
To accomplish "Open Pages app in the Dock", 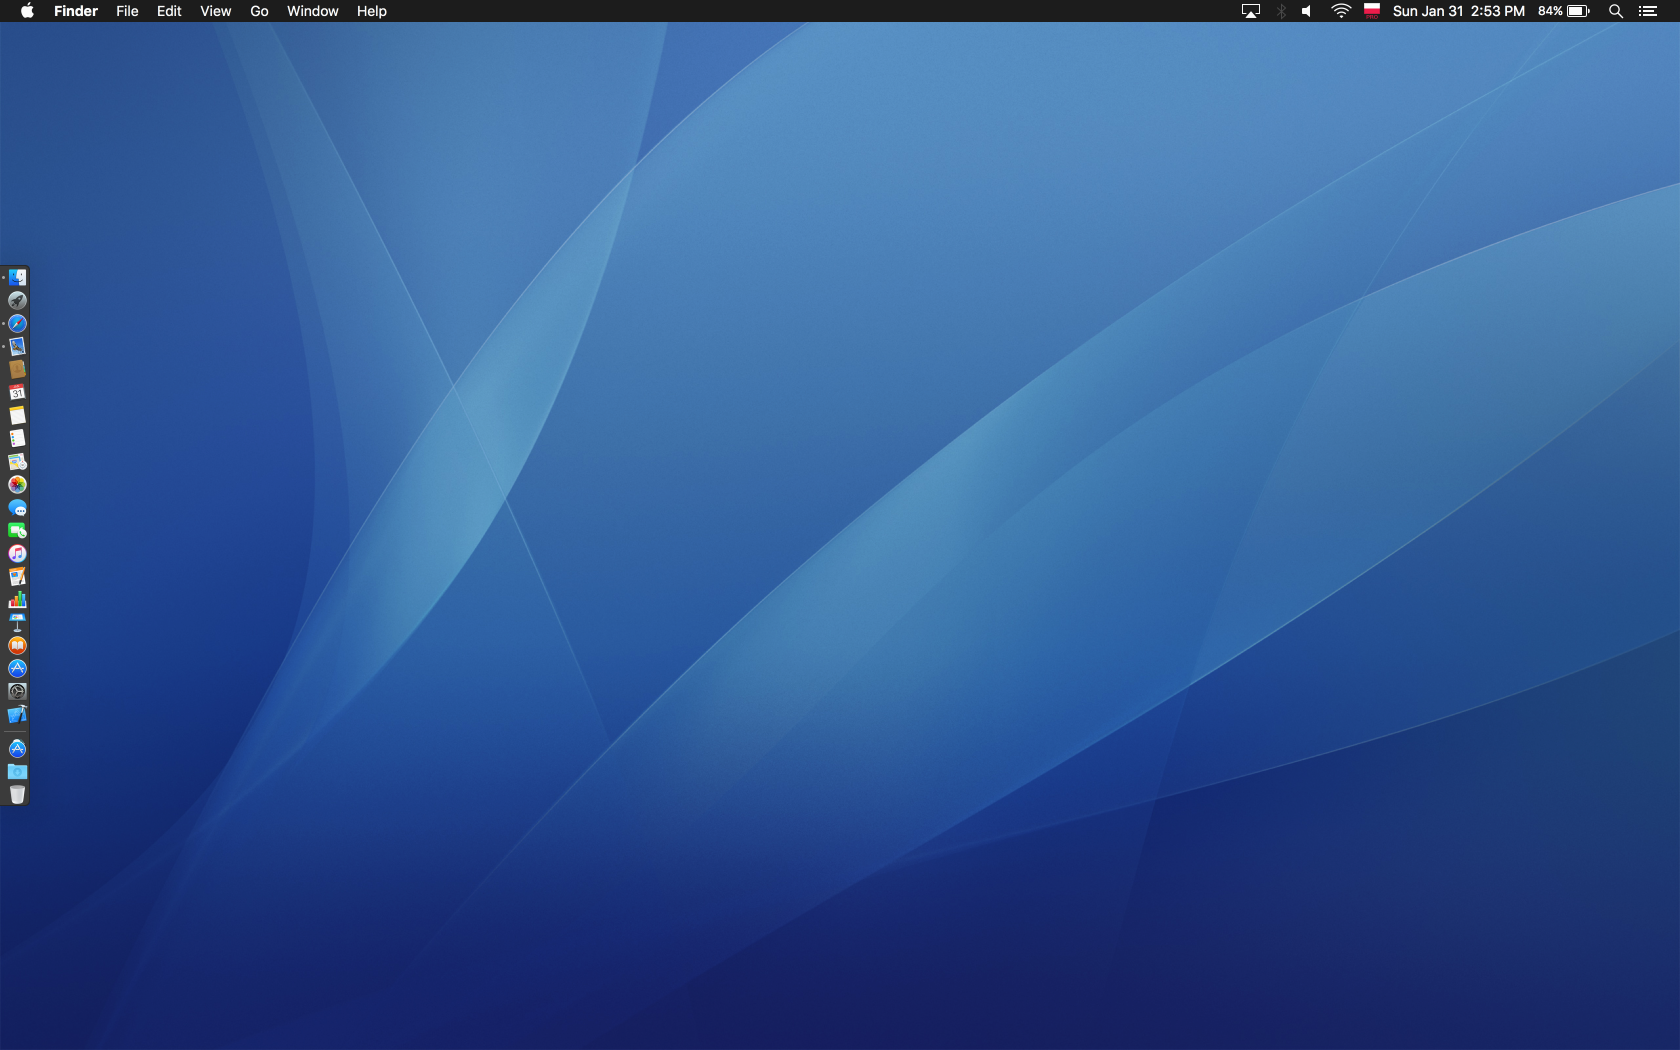I will tap(17, 576).
